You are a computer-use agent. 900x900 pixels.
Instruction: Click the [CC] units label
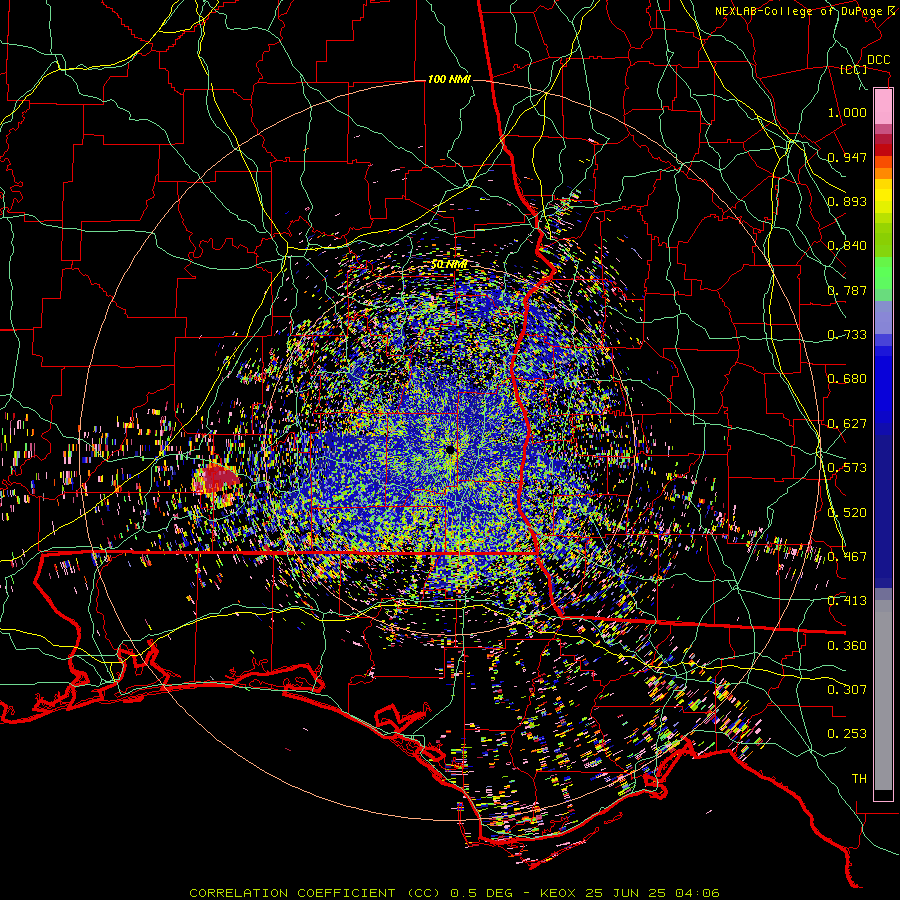coord(854,69)
